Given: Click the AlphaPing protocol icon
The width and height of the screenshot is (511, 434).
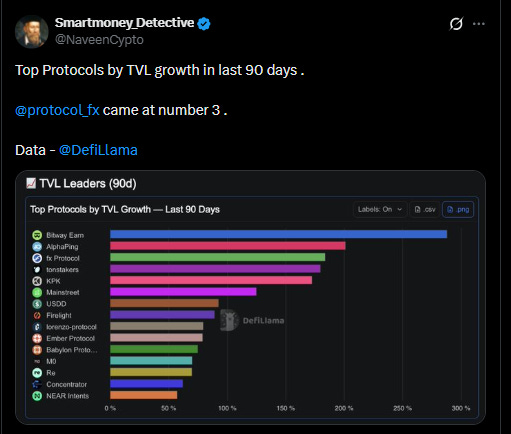Looking at the screenshot, I should (x=37, y=247).
